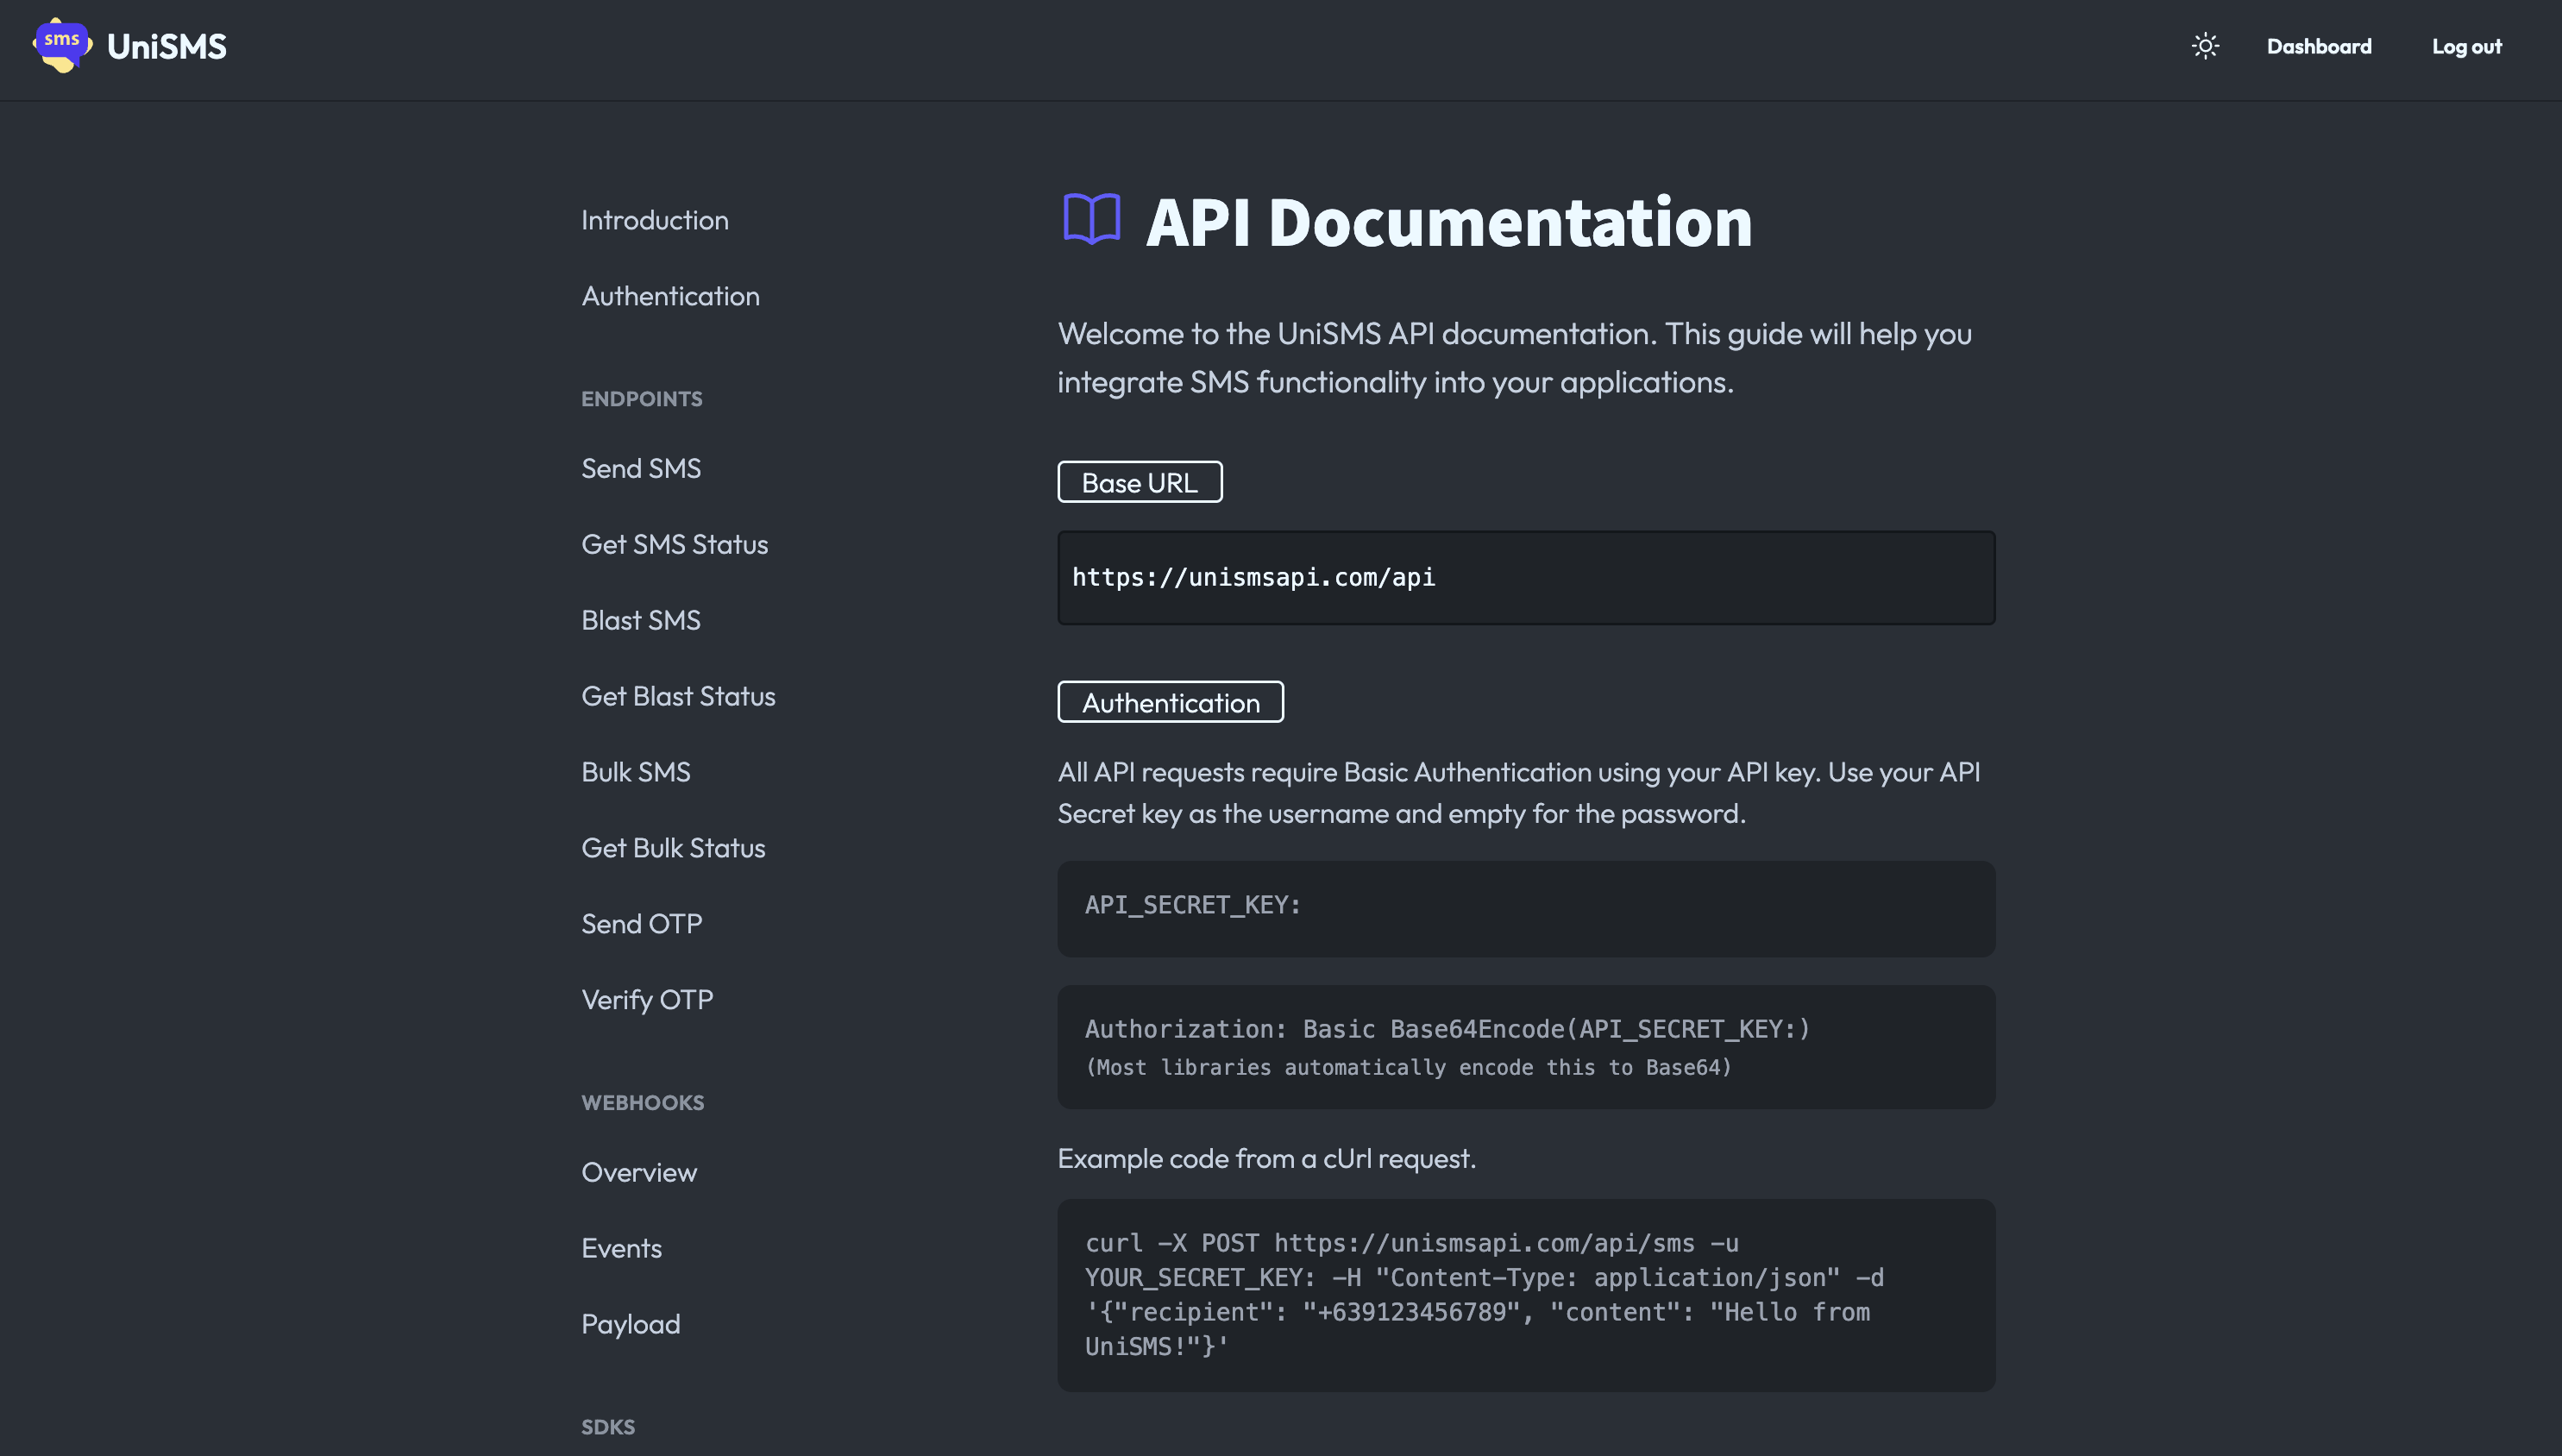The height and width of the screenshot is (1456, 2562).
Task: Open Get Bulk Status endpoint
Action: click(673, 848)
